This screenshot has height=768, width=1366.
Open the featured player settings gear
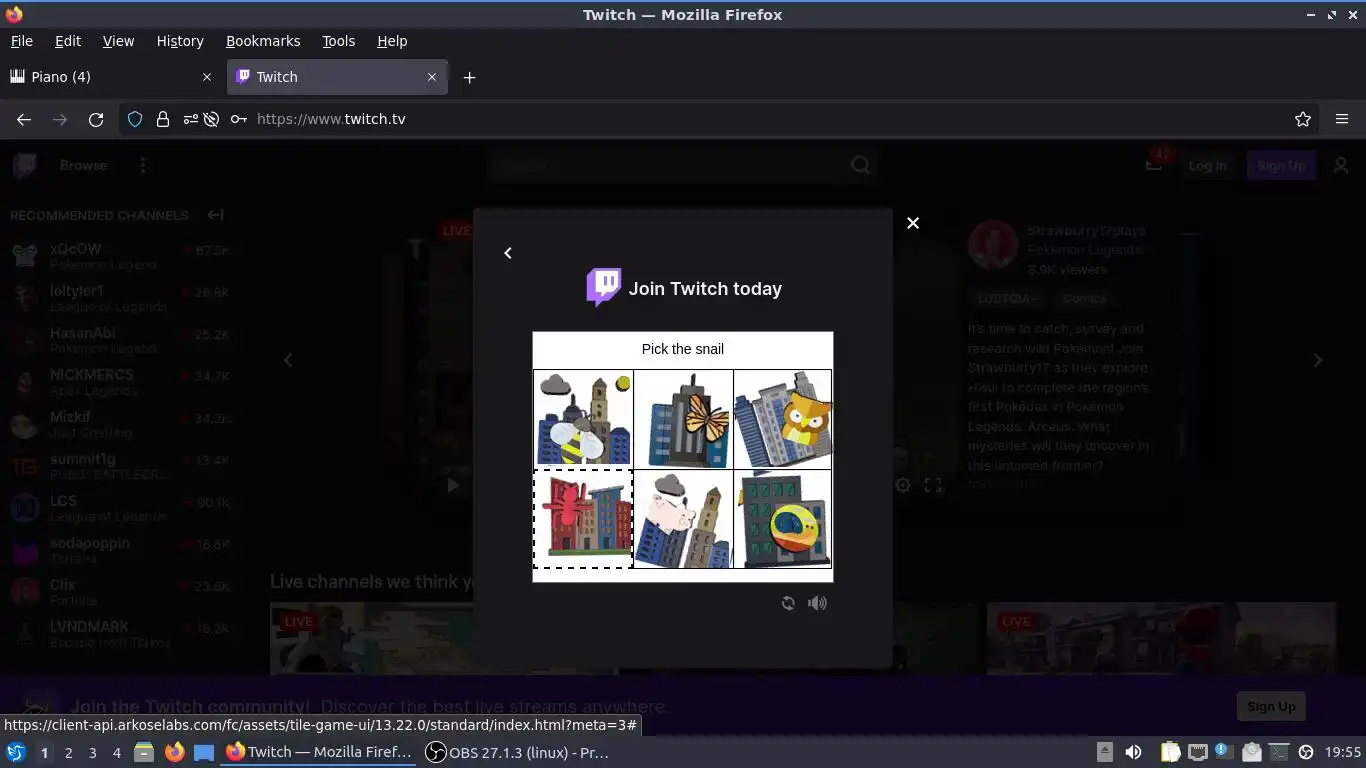tap(902, 485)
